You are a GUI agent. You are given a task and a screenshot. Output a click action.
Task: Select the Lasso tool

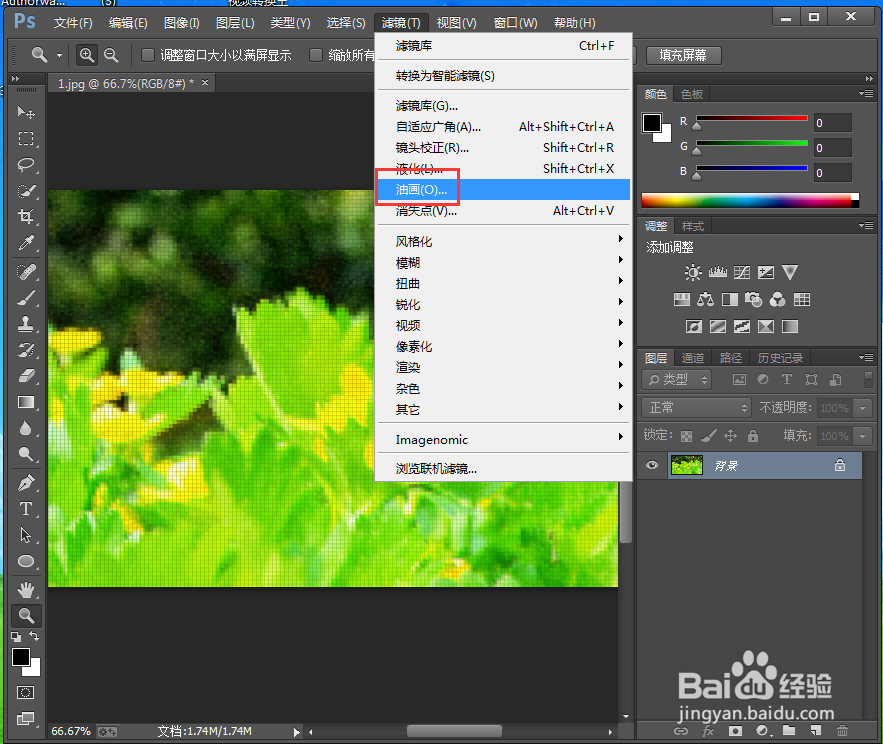[25, 164]
